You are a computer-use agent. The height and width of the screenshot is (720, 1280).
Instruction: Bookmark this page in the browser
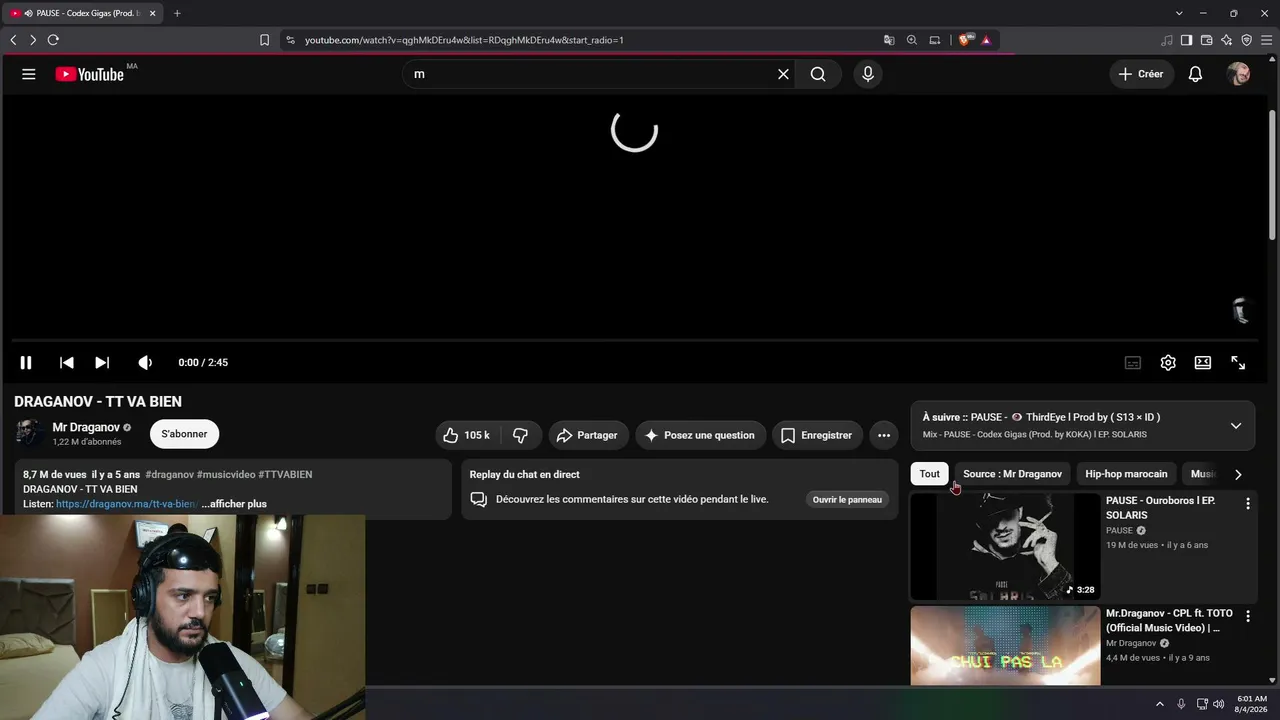point(264,40)
